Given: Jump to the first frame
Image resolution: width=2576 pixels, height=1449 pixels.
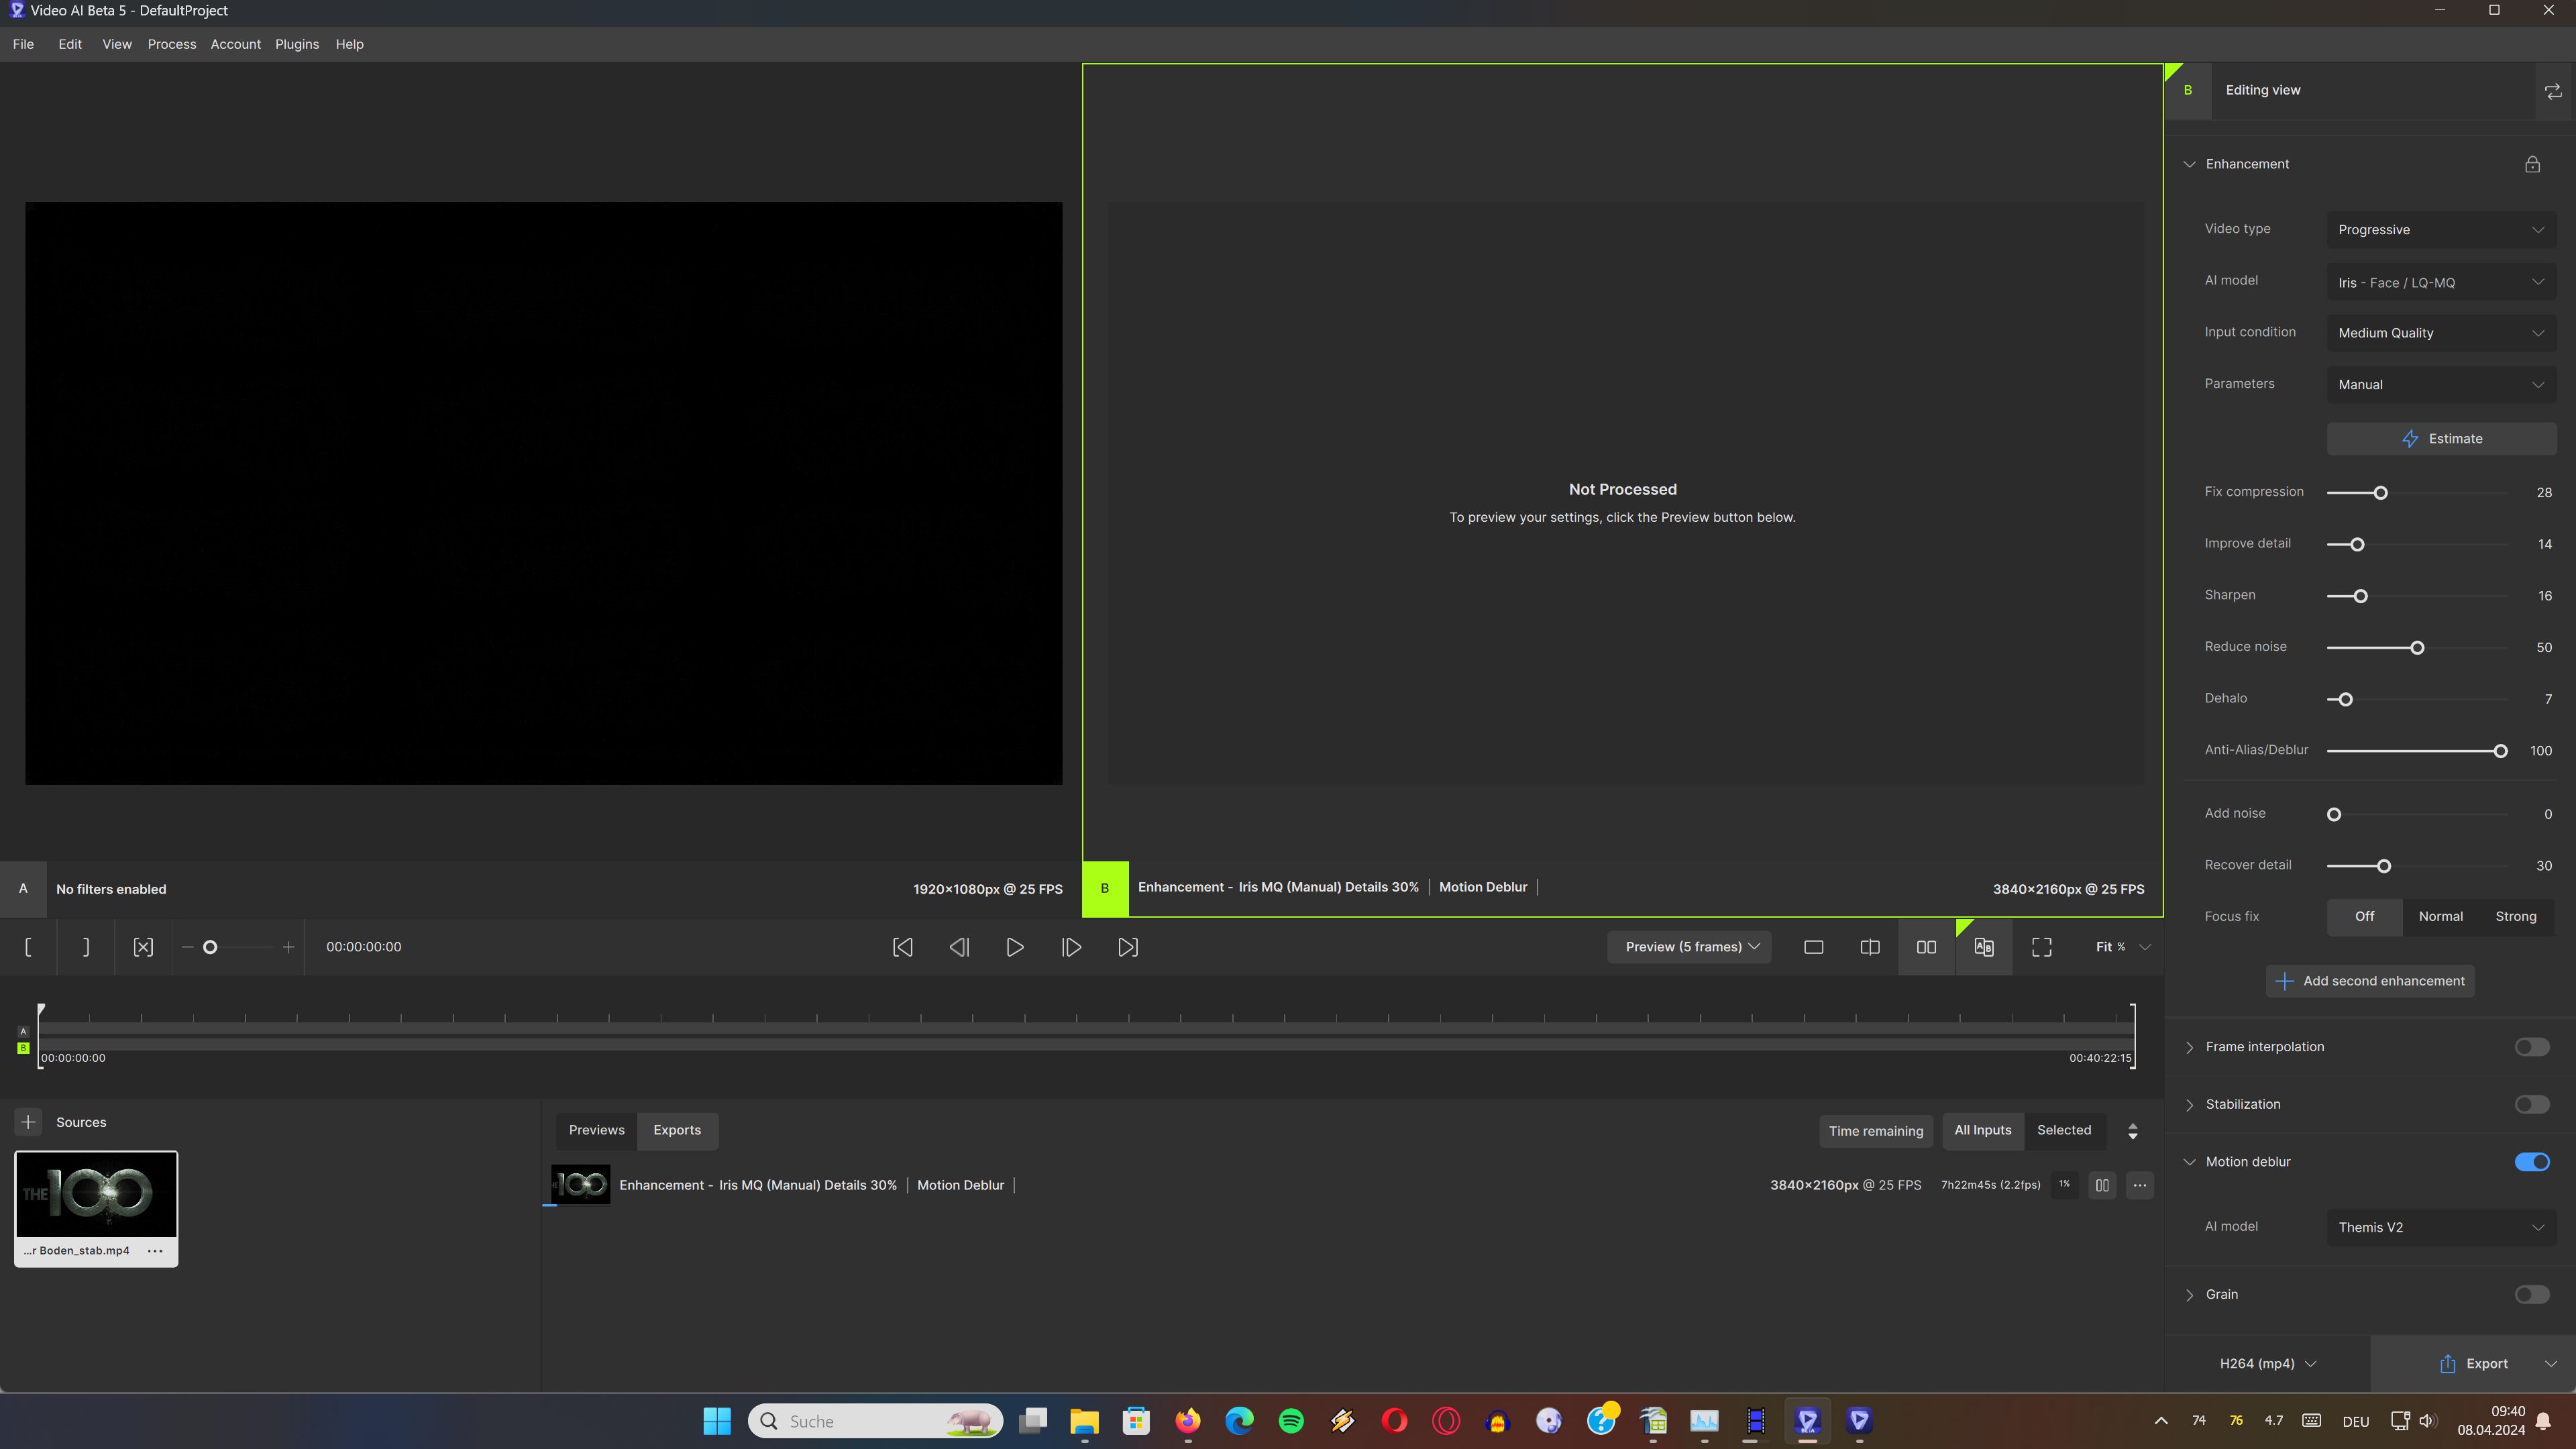Looking at the screenshot, I should point(902,947).
